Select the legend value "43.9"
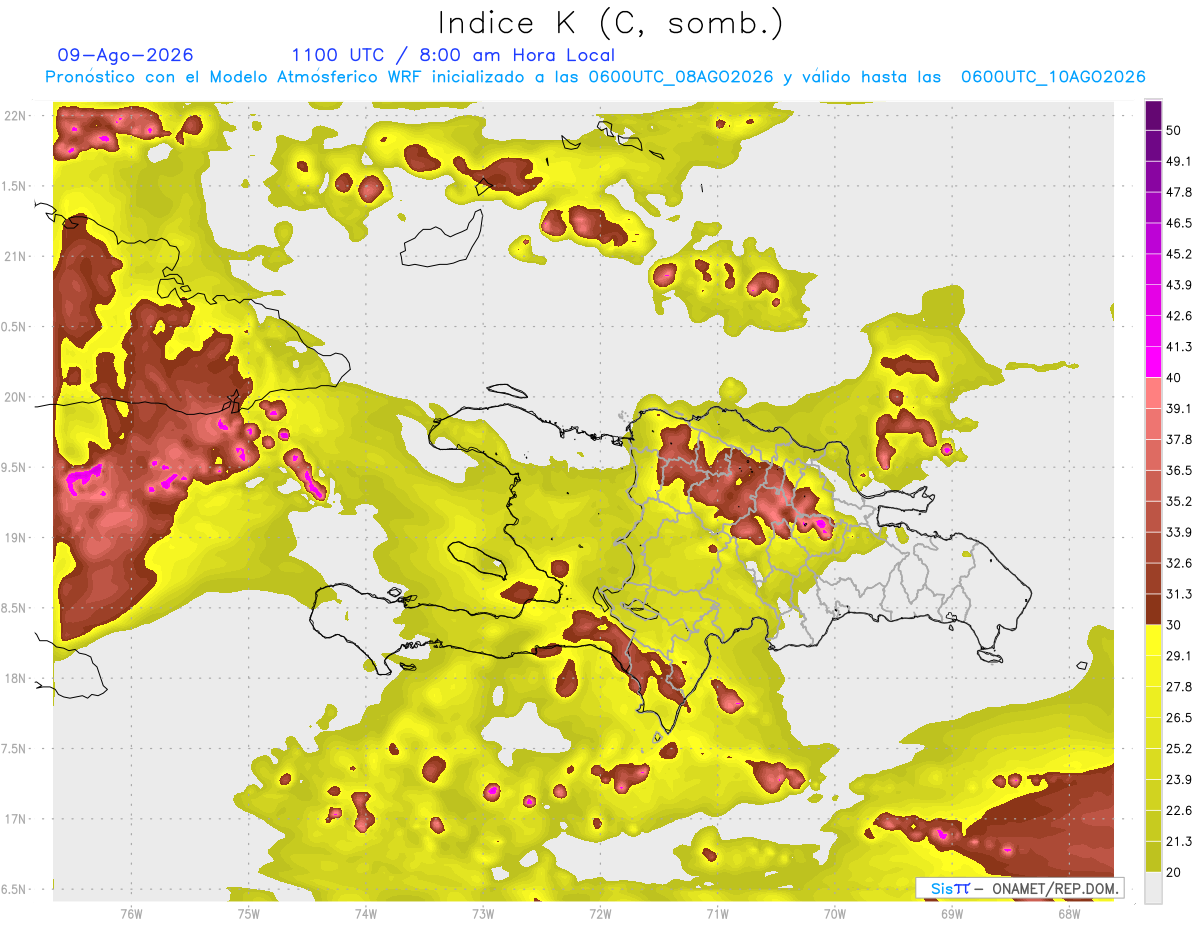Screen dimensions: 1200x927 point(1179,285)
